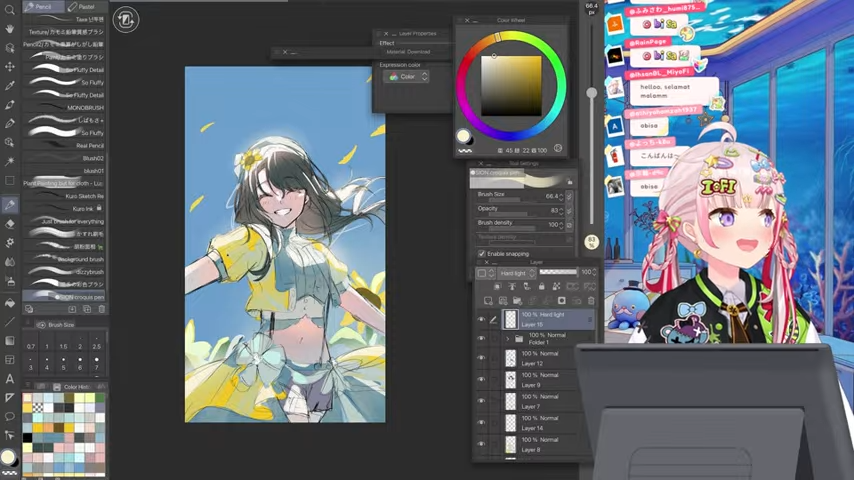Select the So Fluffy brush between Detail entries
This screenshot has width=854, height=480.
64,82
